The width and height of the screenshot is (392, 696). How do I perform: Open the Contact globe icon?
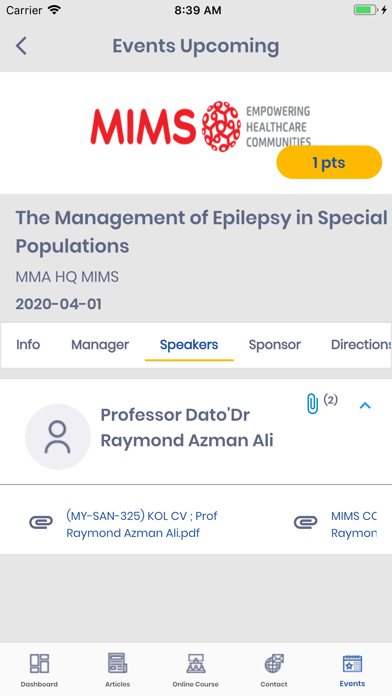(x=274, y=664)
